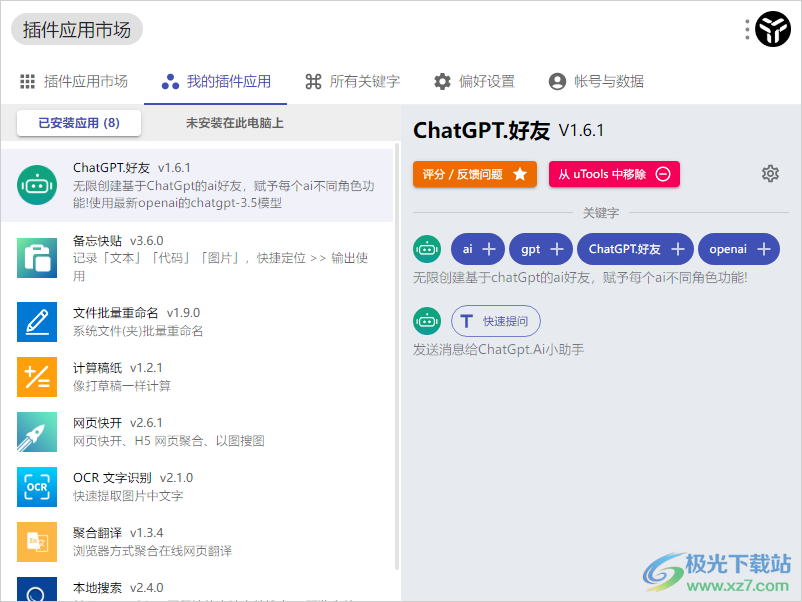Image resolution: width=802 pixels, height=602 pixels.
Task: Click the 快速提取图片中文字 description
Action: point(128,496)
